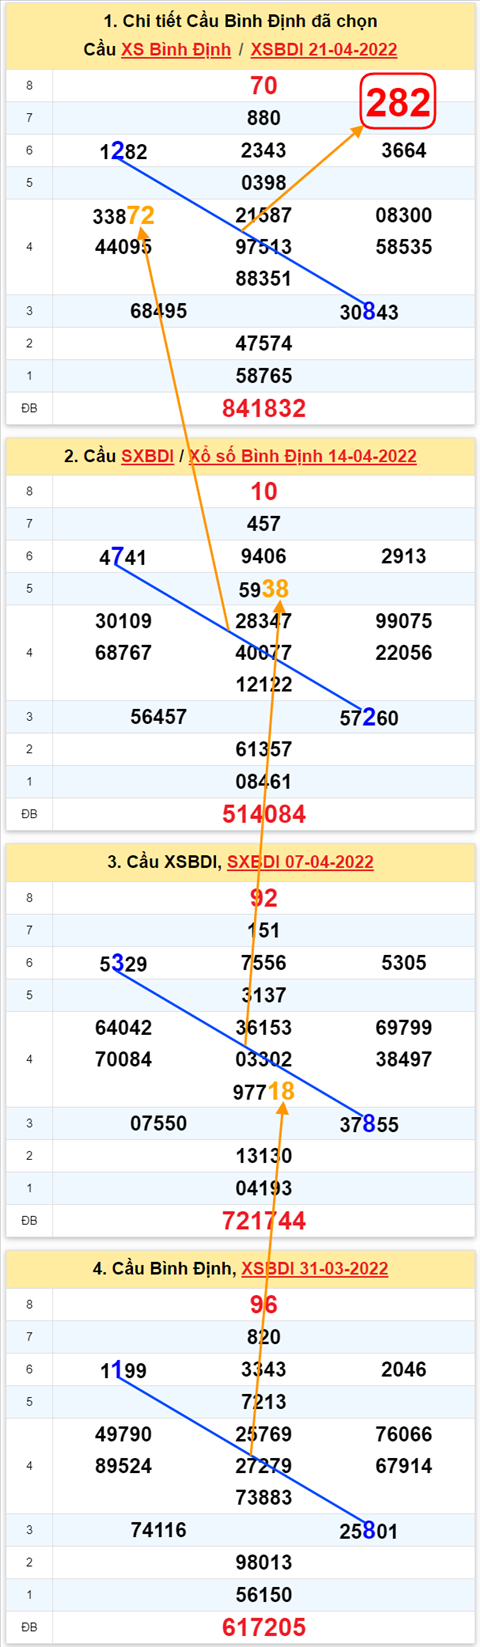Click number 25801 in fourth table

[x=369, y=1530]
